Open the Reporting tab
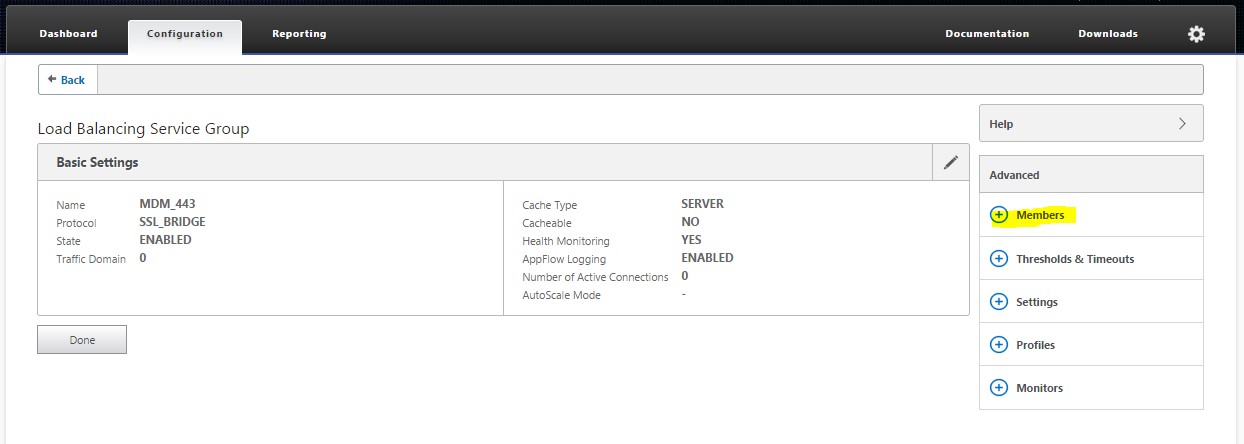 [299, 34]
